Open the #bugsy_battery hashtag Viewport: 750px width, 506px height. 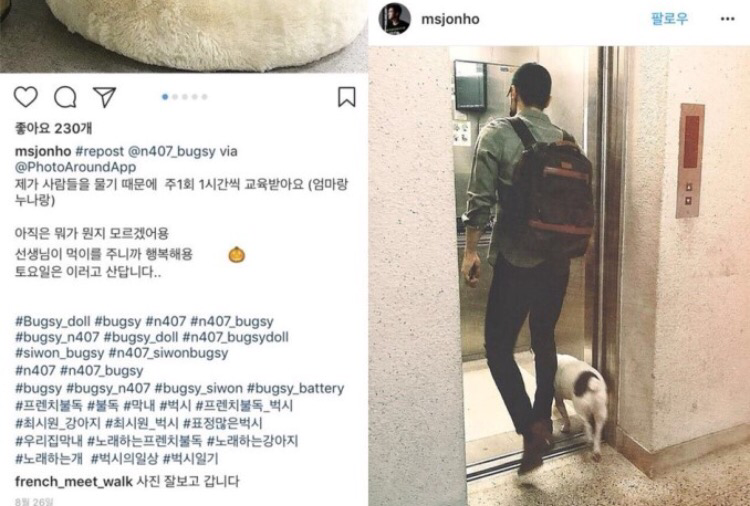pyautogui.click(x=296, y=388)
